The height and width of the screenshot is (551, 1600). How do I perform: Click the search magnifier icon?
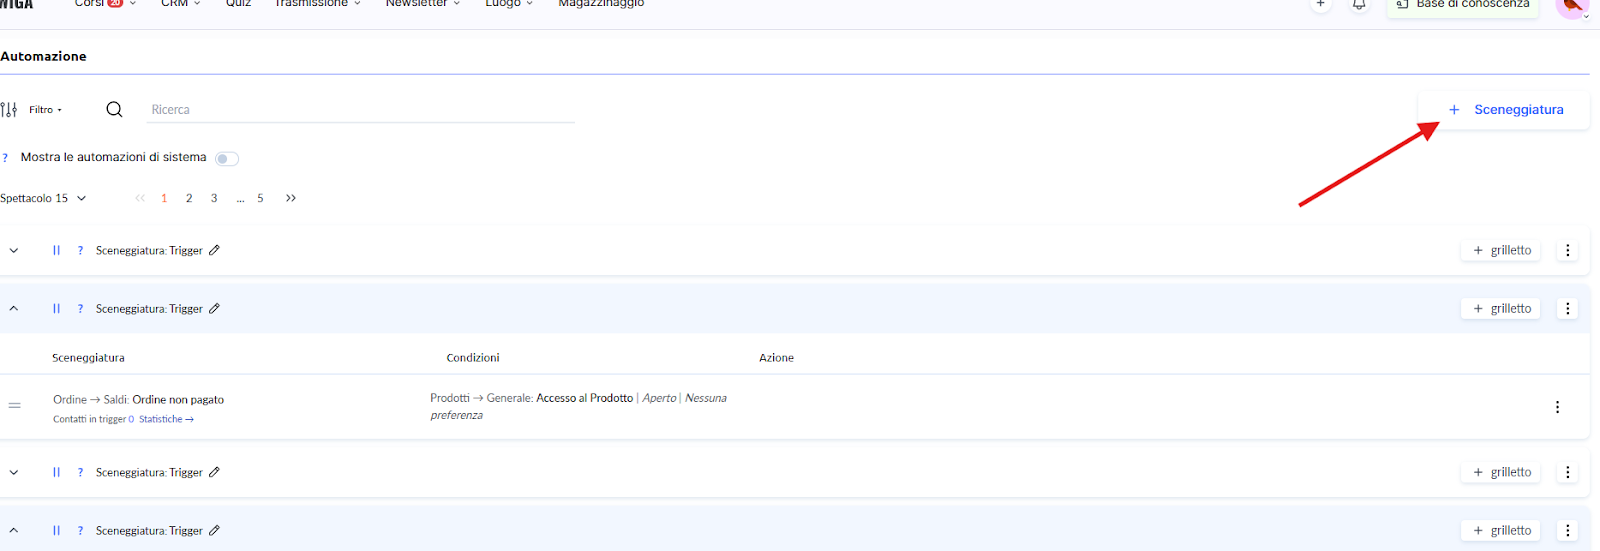114,109
